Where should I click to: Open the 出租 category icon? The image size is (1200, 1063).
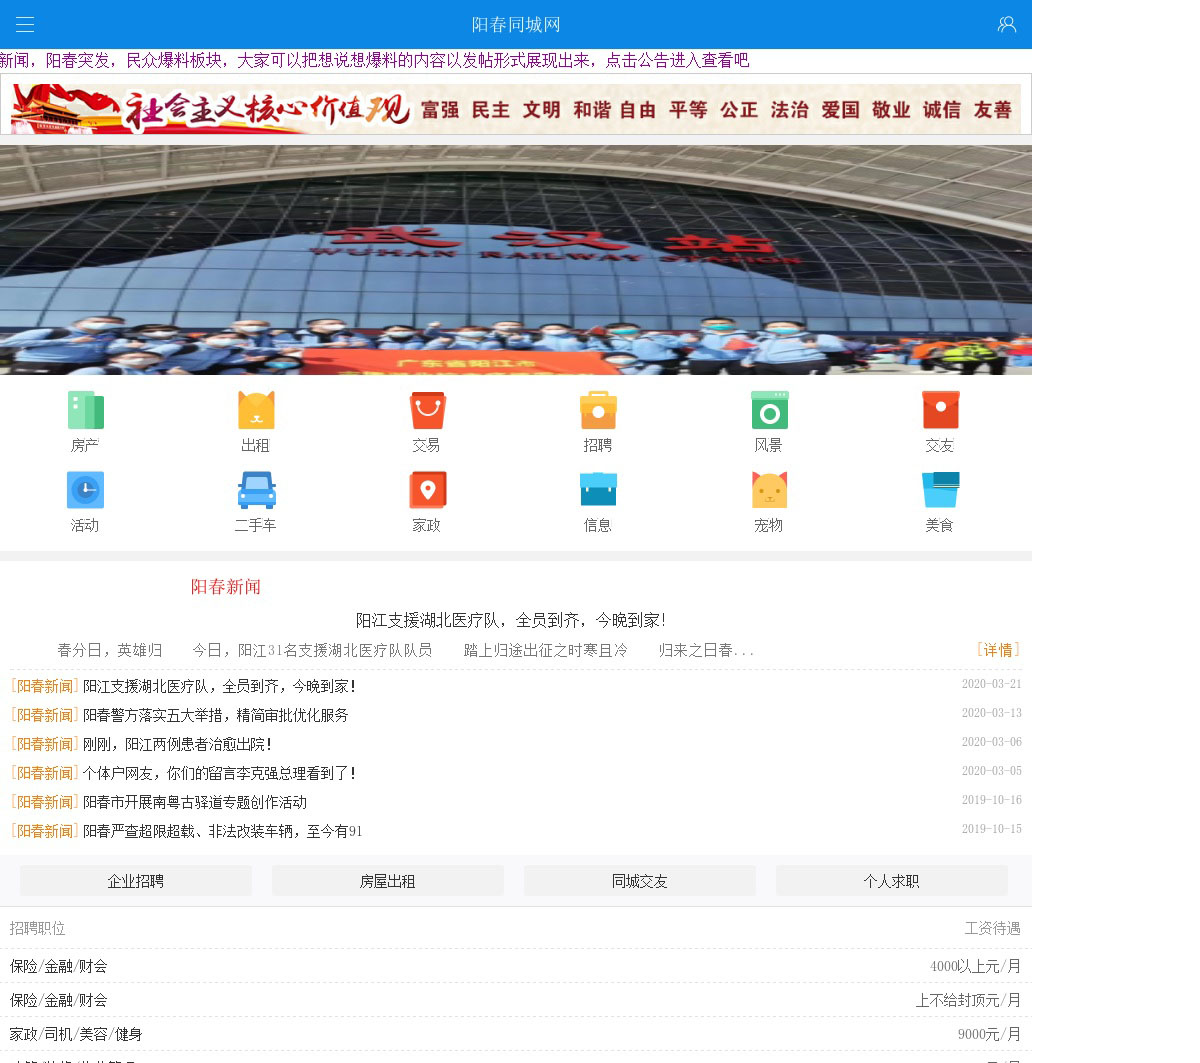(256, 410)
